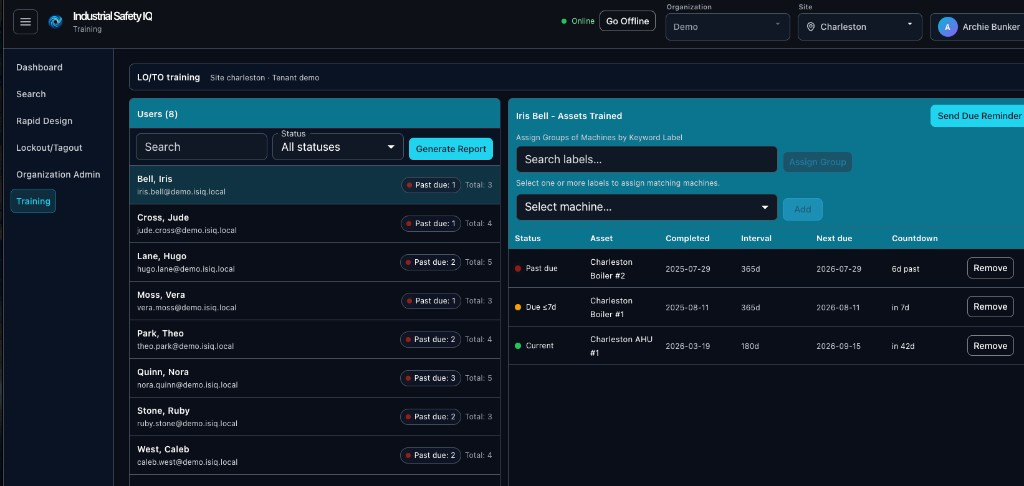Select user Lane, Hugo in the list
Image resolution: width=1024 pixels, height=486 pixels.
click(315, 262)
